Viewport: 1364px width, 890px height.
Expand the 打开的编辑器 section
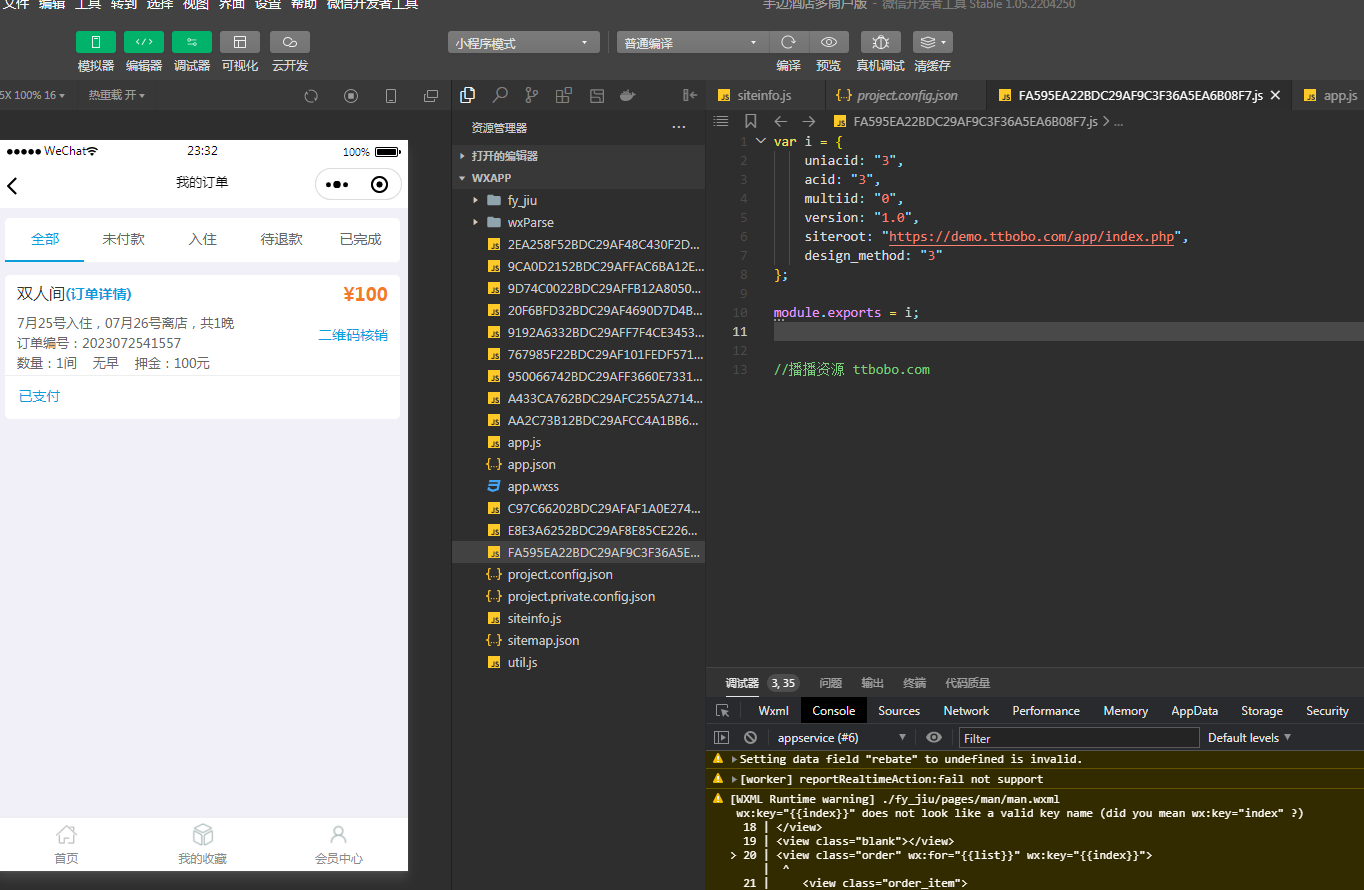click(x=578, y=156)
